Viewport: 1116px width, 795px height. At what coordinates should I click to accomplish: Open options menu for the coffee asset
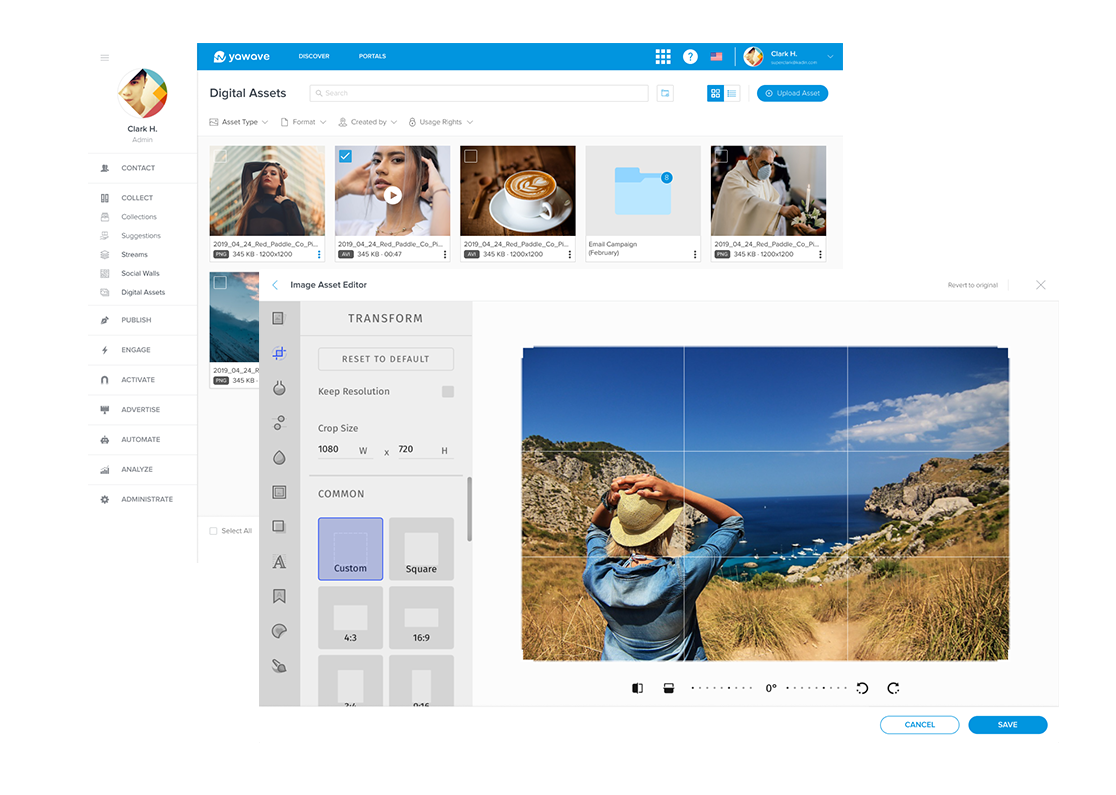point(569,254)
